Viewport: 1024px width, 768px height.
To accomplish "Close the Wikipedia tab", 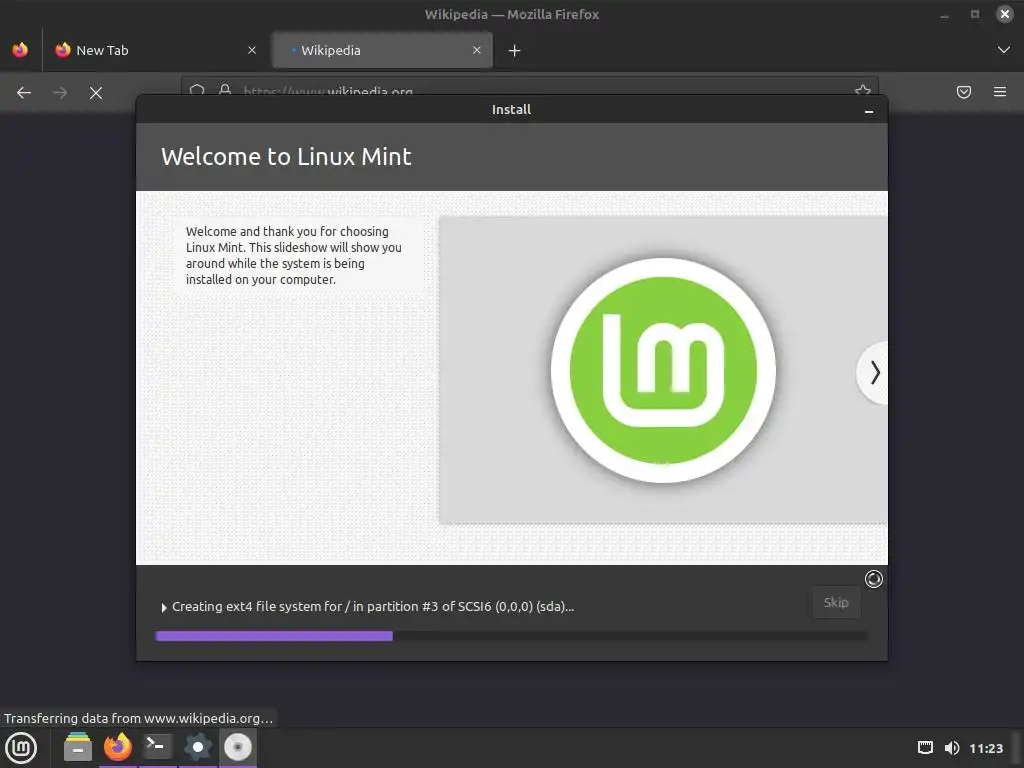I will pos(477,50).
